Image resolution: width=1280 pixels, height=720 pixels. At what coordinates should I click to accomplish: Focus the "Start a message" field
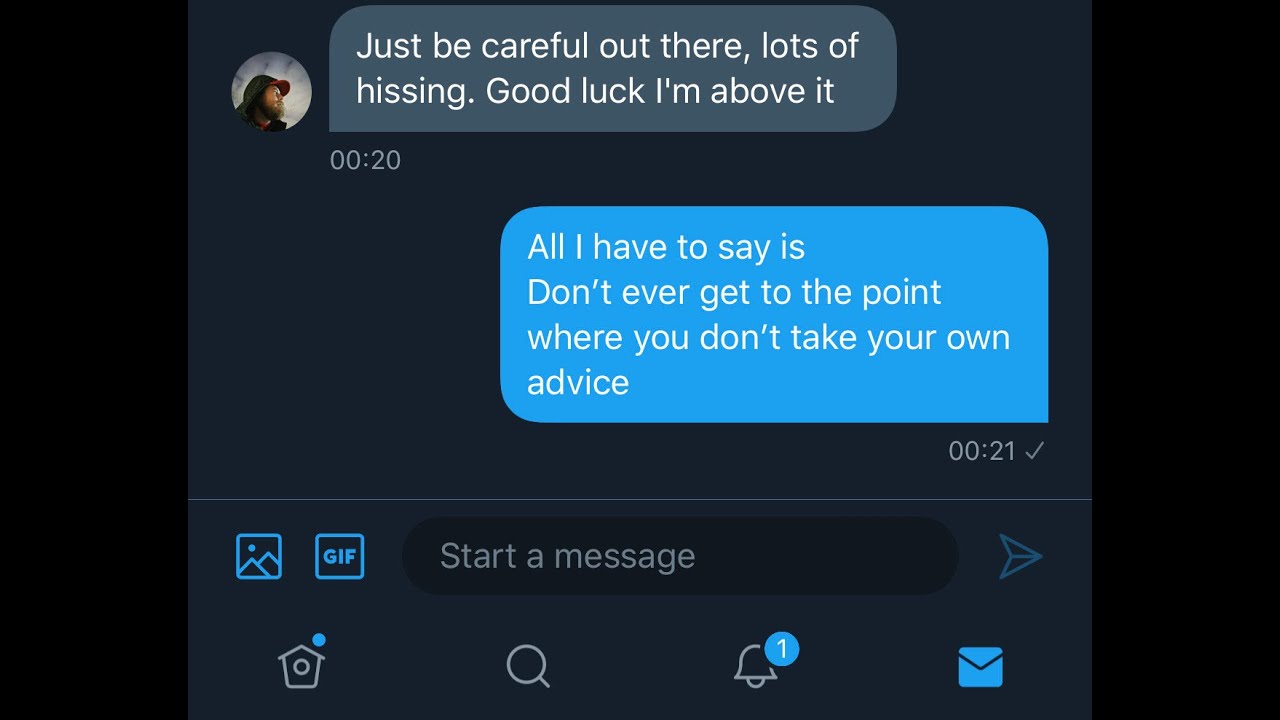click(680, 556)
